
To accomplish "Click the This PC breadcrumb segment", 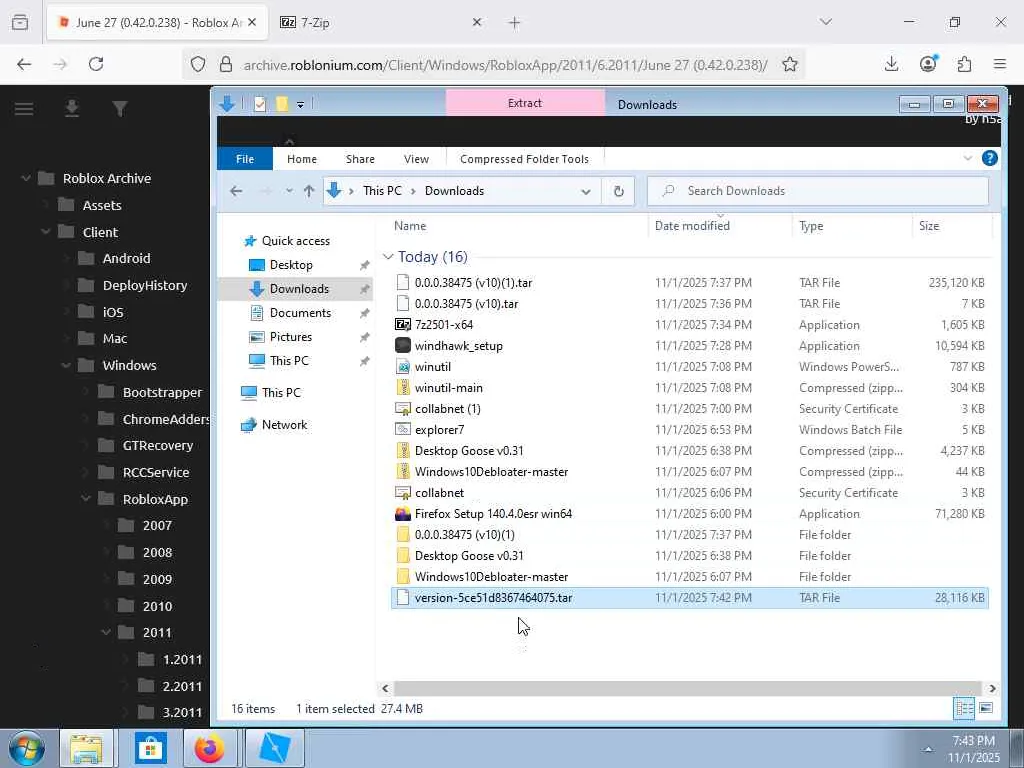I will point(382,191).
